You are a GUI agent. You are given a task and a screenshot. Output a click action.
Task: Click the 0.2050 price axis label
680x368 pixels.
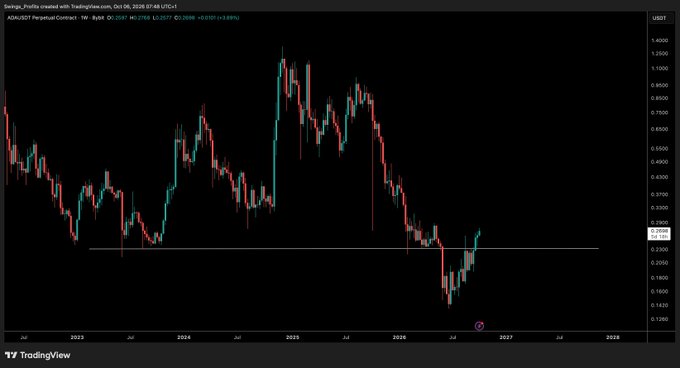[660, 263]
